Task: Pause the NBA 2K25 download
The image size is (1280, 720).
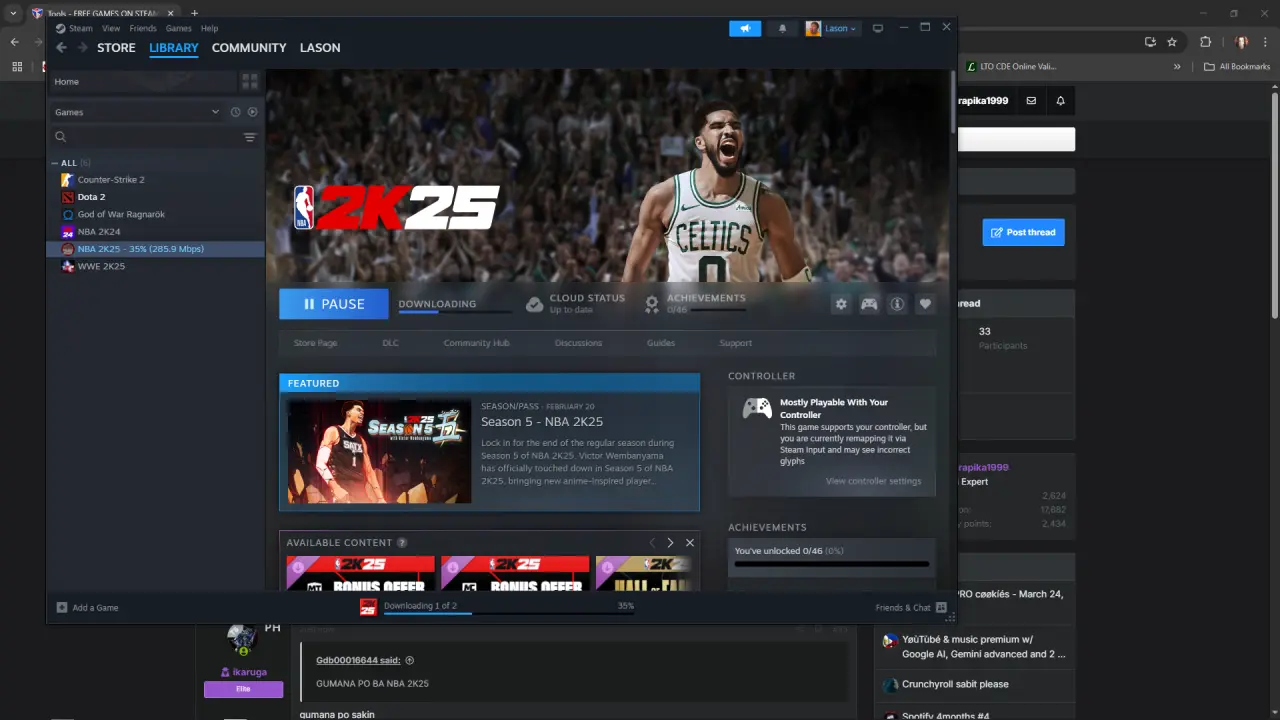Action: 334,304
